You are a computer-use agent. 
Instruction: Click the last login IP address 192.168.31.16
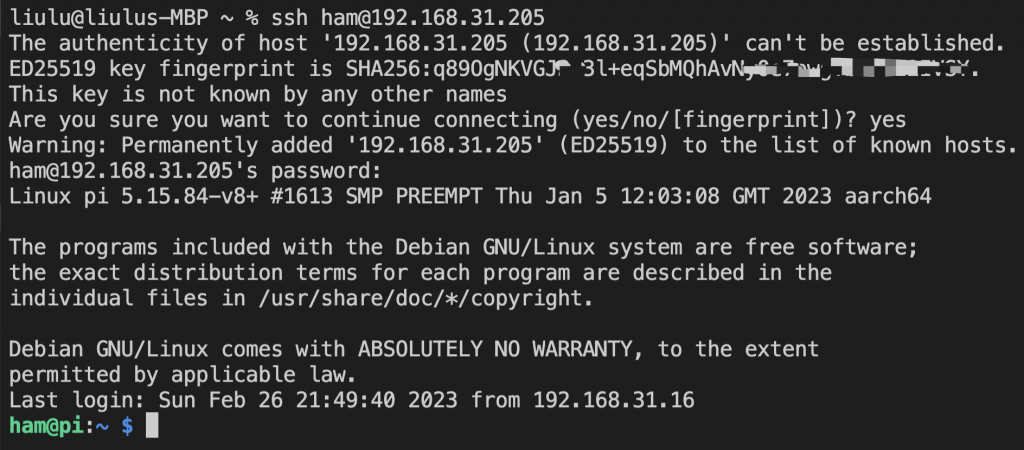[x=614, y=401]
